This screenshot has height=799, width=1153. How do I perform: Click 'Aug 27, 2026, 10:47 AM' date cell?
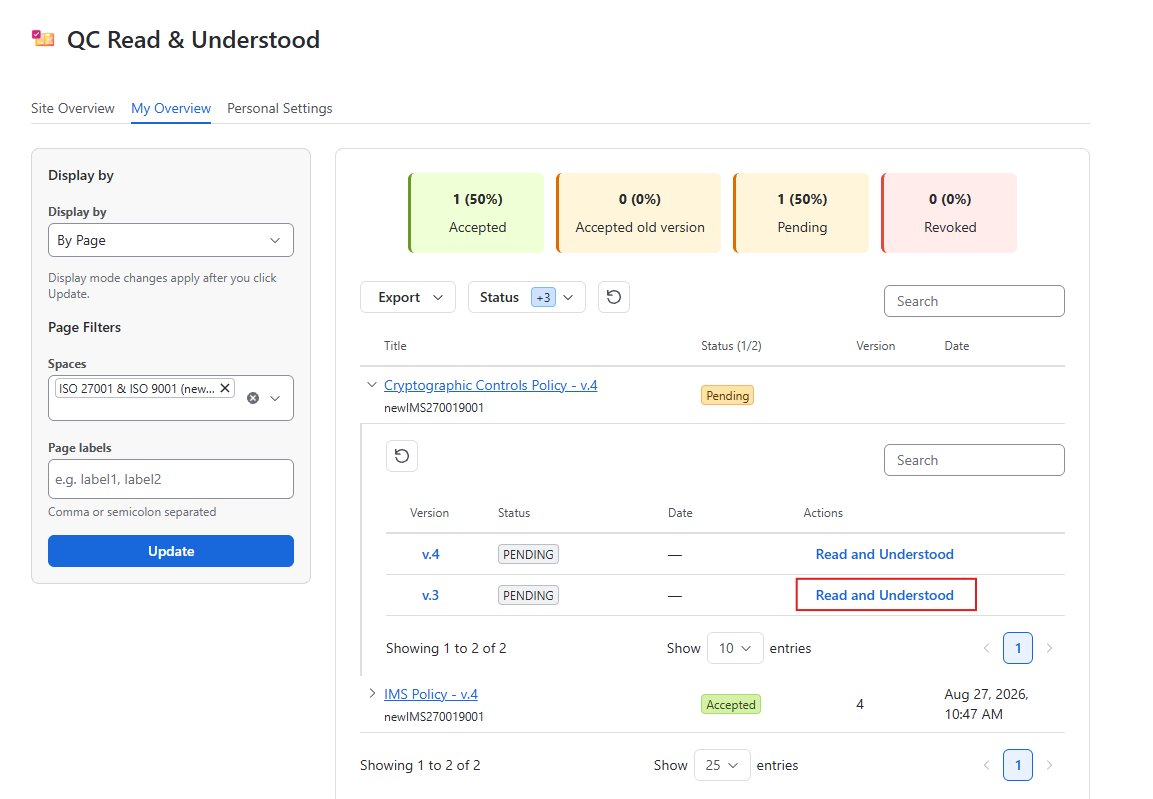[x=986, y=704]
